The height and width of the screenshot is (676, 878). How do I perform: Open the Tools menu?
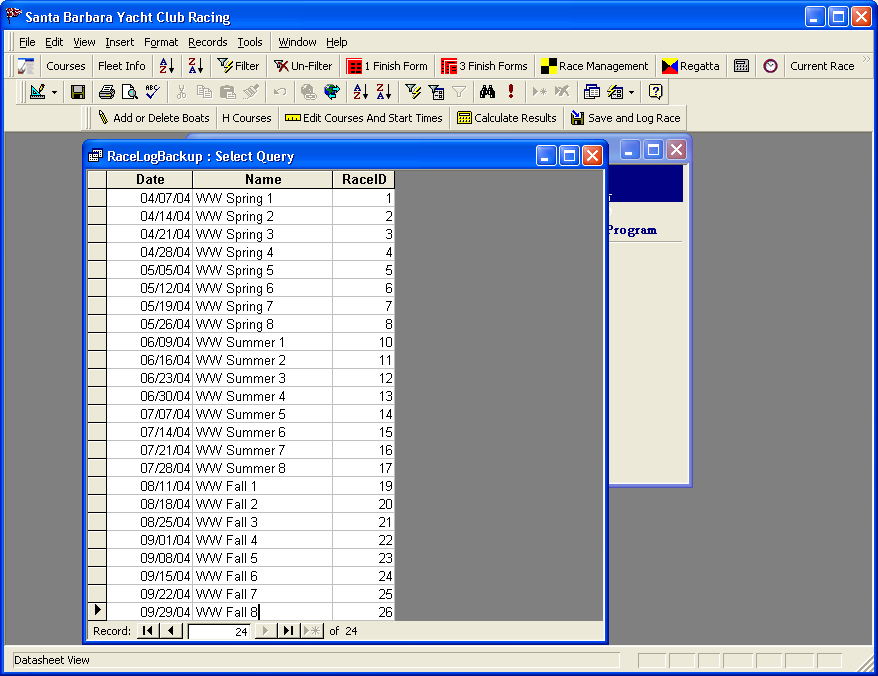click(250, 42)
